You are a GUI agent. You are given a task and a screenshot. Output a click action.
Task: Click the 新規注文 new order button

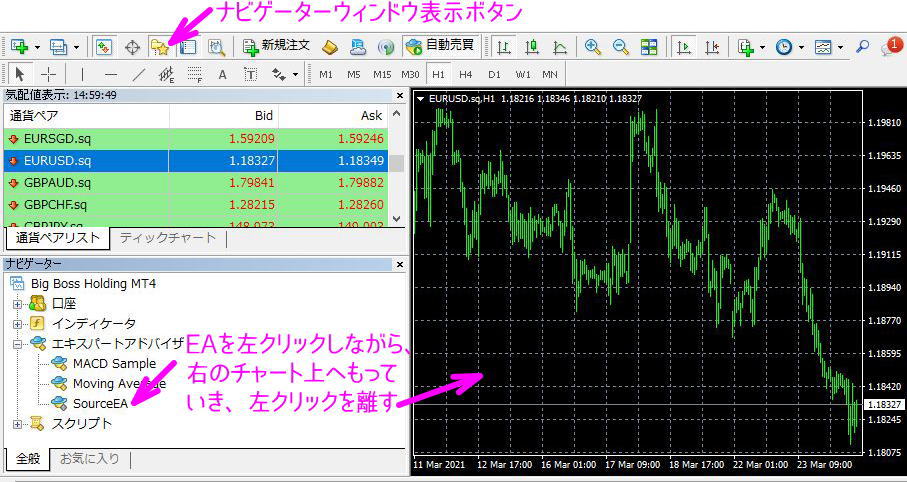pos(276,46)
